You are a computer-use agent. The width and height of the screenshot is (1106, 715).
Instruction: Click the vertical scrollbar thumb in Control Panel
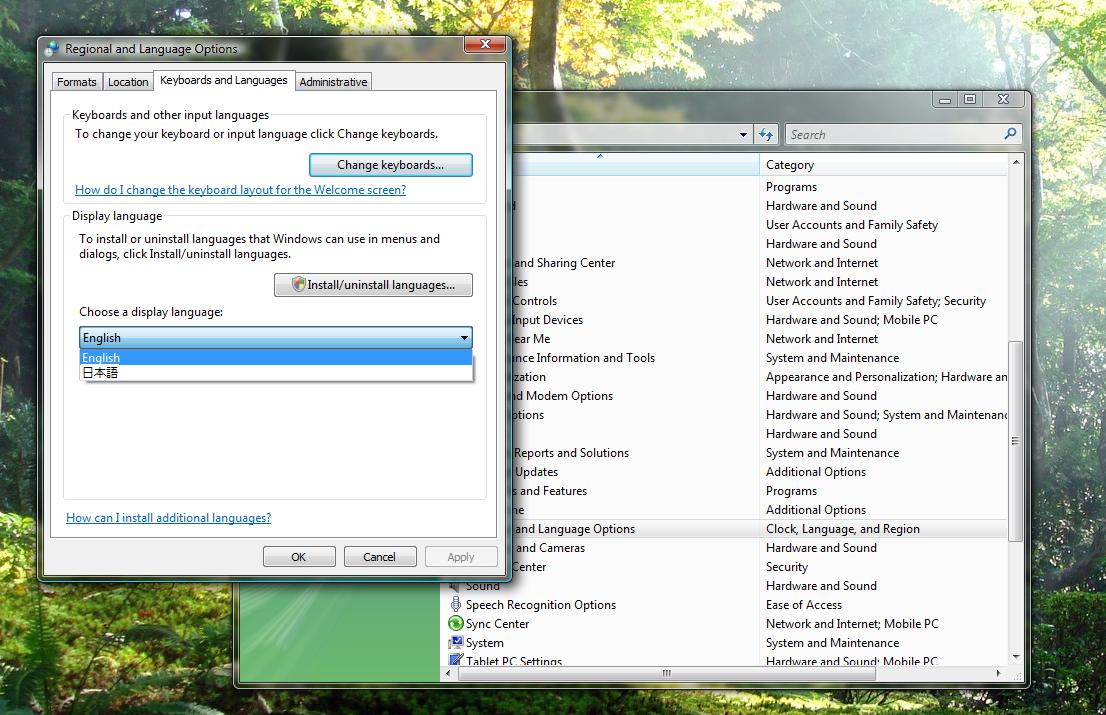tap(1016, 441)
